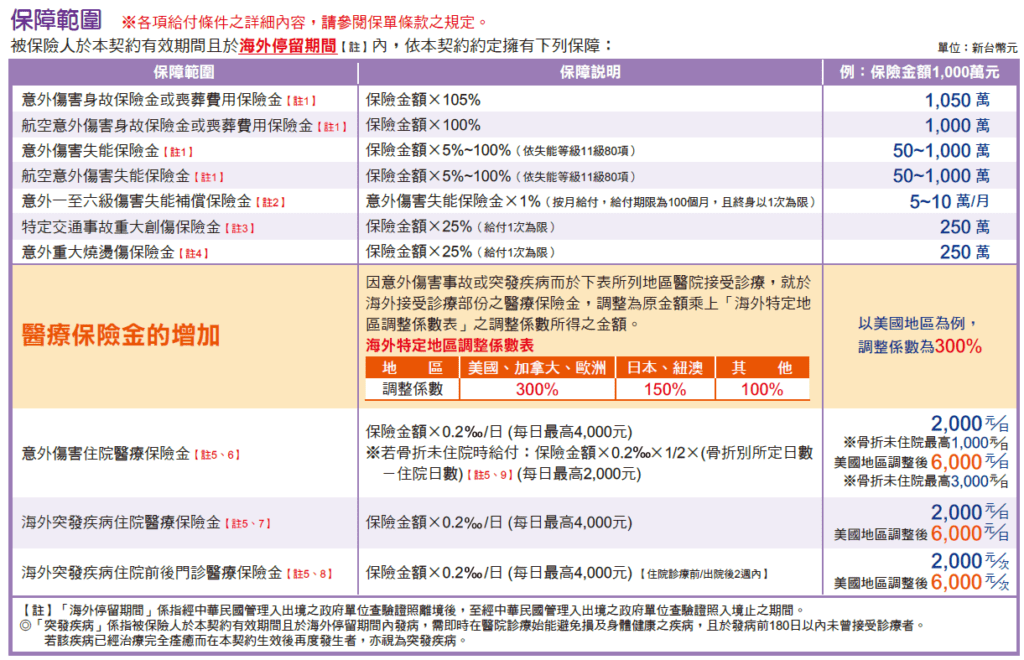Click 以美國地區為例 example text

pyautogui.click(x=918, y=323)
